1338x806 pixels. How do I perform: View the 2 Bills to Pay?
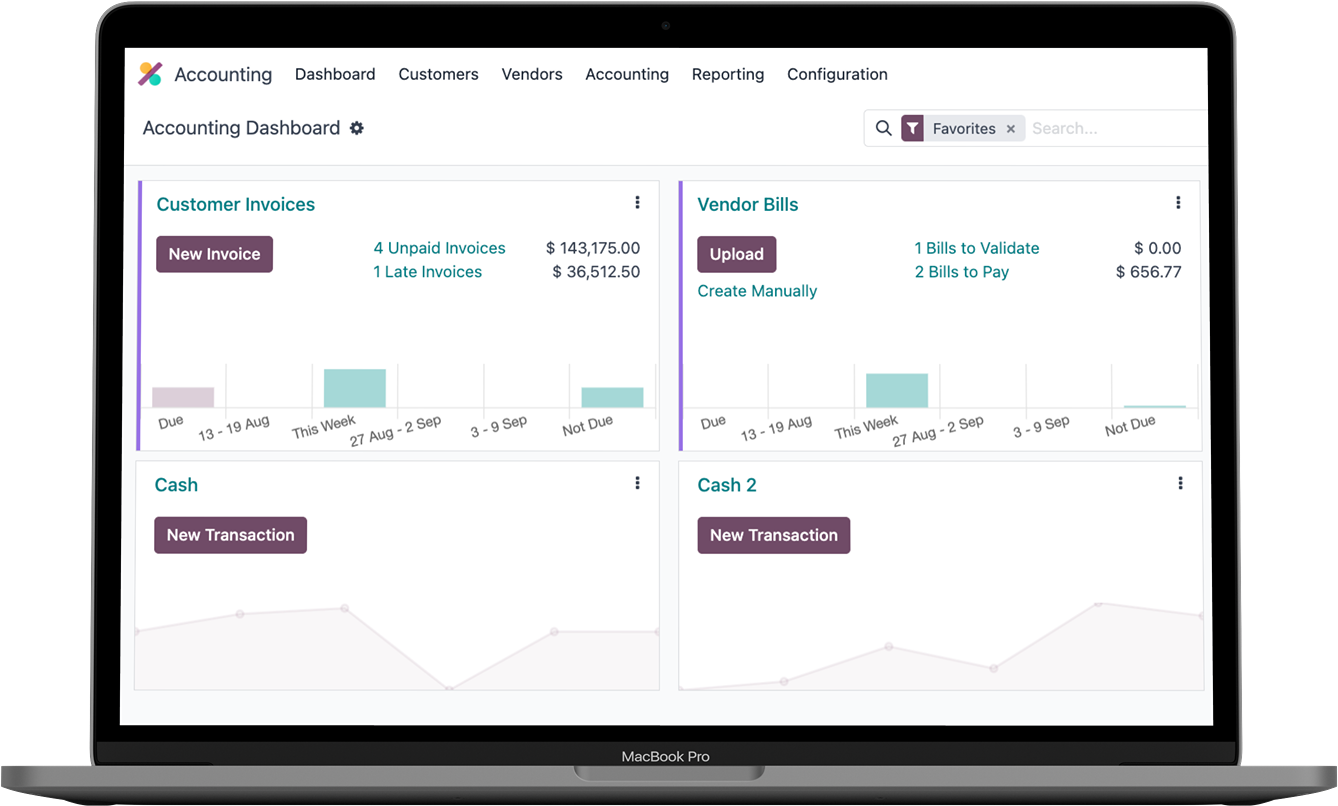coord(961,271)
